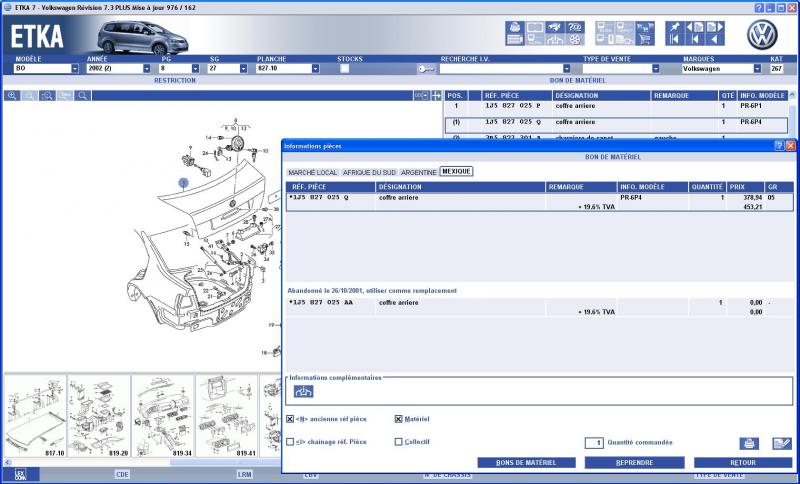
Task: Click the LRM status bar button
Action: pyautogui.click(x=244, y=474)
